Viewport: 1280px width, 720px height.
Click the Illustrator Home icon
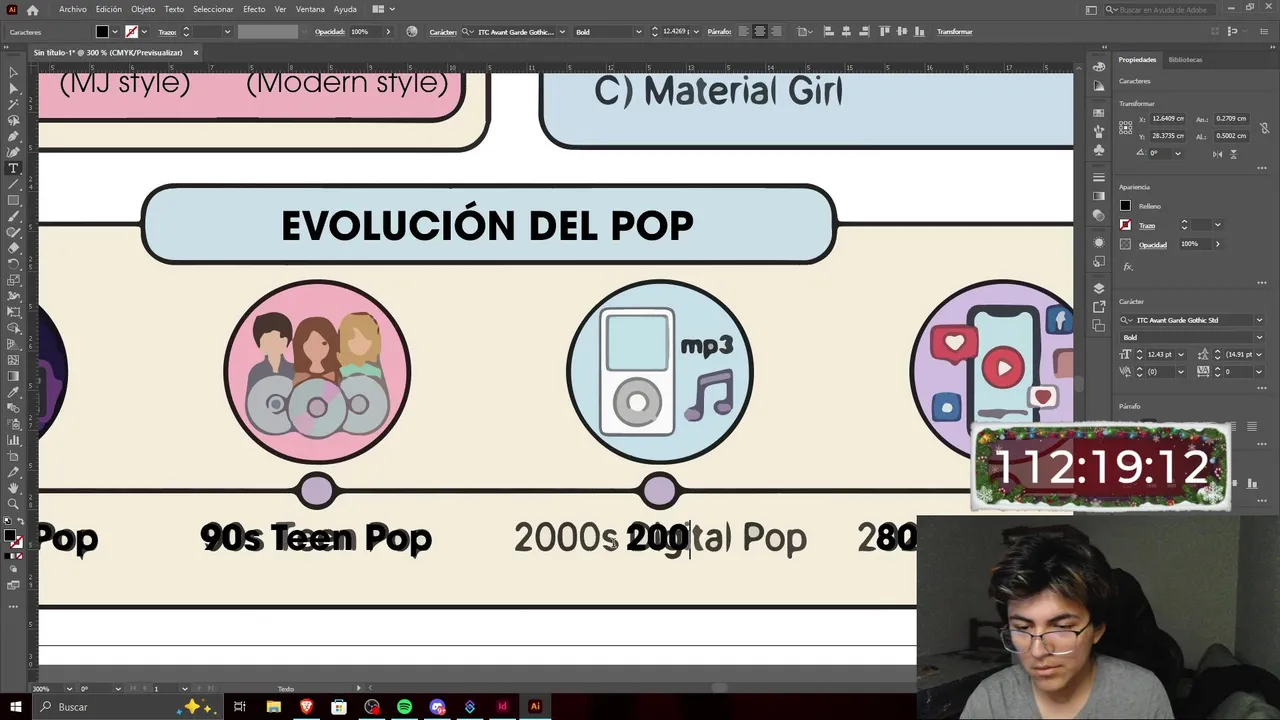point(33,9)
